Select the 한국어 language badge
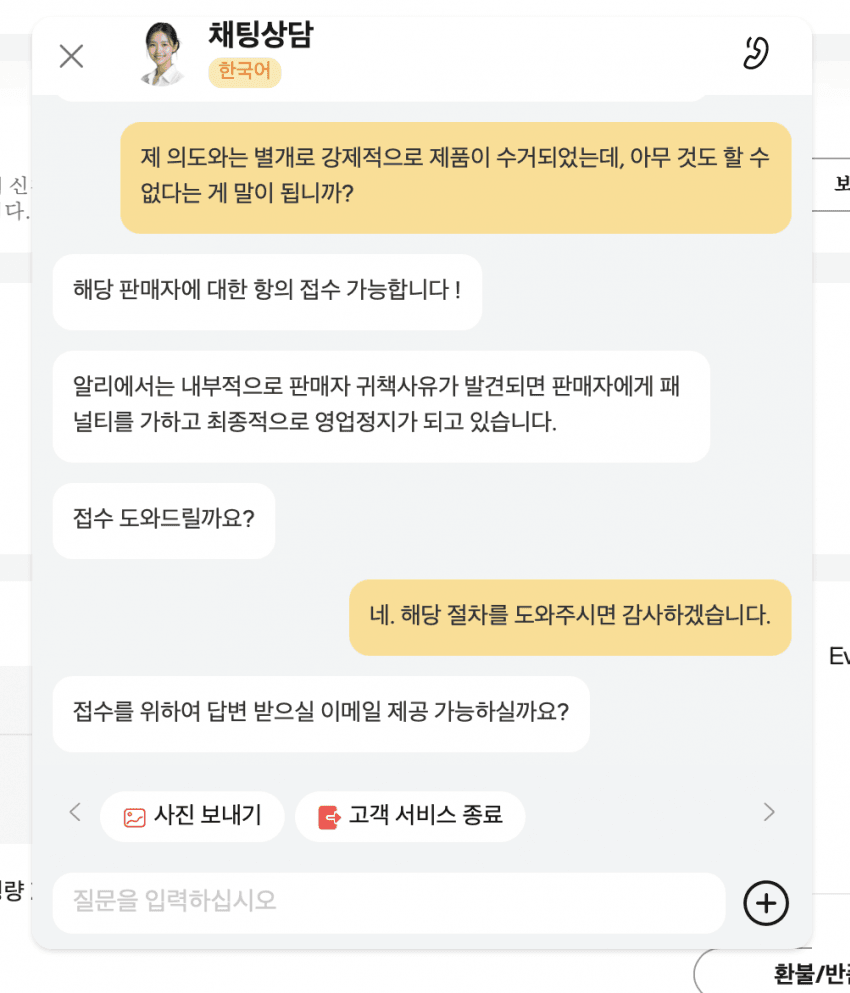Screen dimensions: 850x993 click(244, 72)
